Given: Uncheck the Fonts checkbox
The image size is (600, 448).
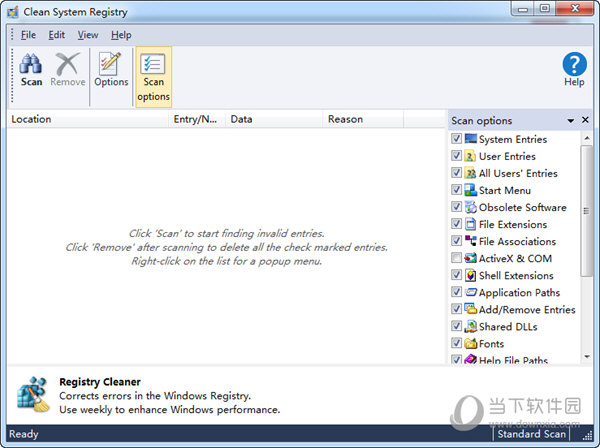Looking at the screenshot, I should click(456, 343).
